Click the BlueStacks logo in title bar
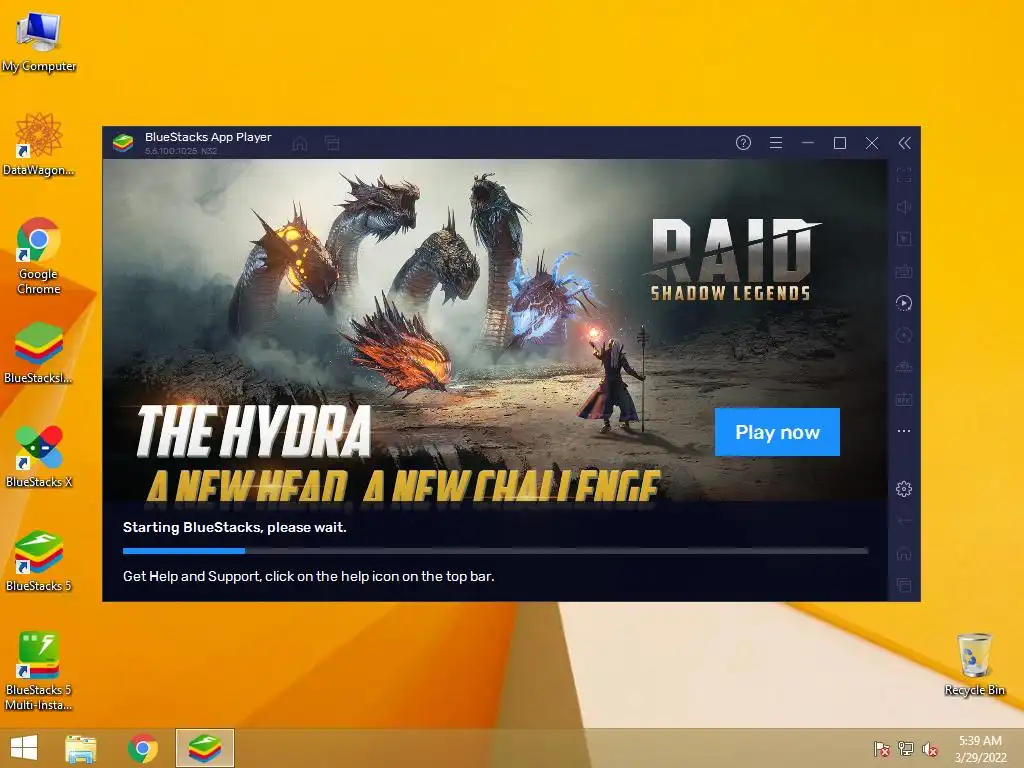Image resolution: width=1024 pixels, height=768 pixels. click(123, 142)
